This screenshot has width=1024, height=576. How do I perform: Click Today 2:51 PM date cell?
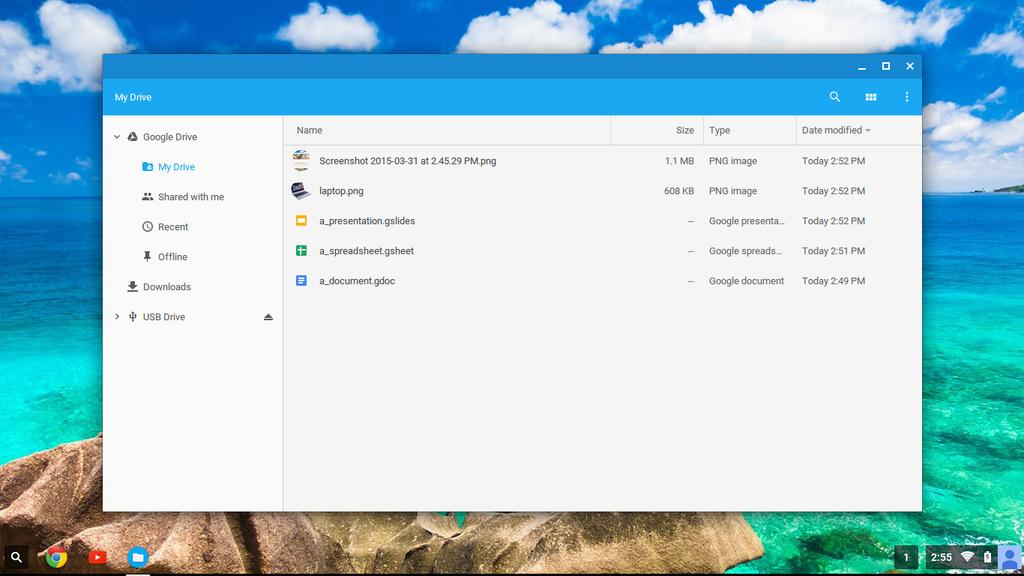(833, 251)
